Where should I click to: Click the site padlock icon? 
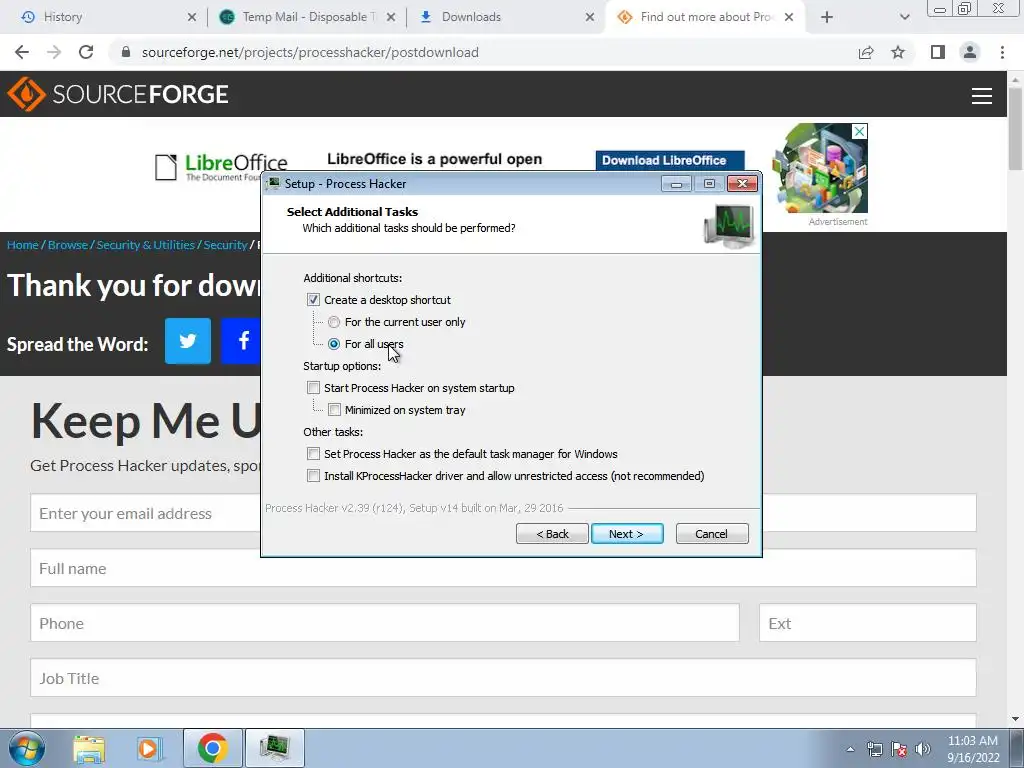point(126,52)
